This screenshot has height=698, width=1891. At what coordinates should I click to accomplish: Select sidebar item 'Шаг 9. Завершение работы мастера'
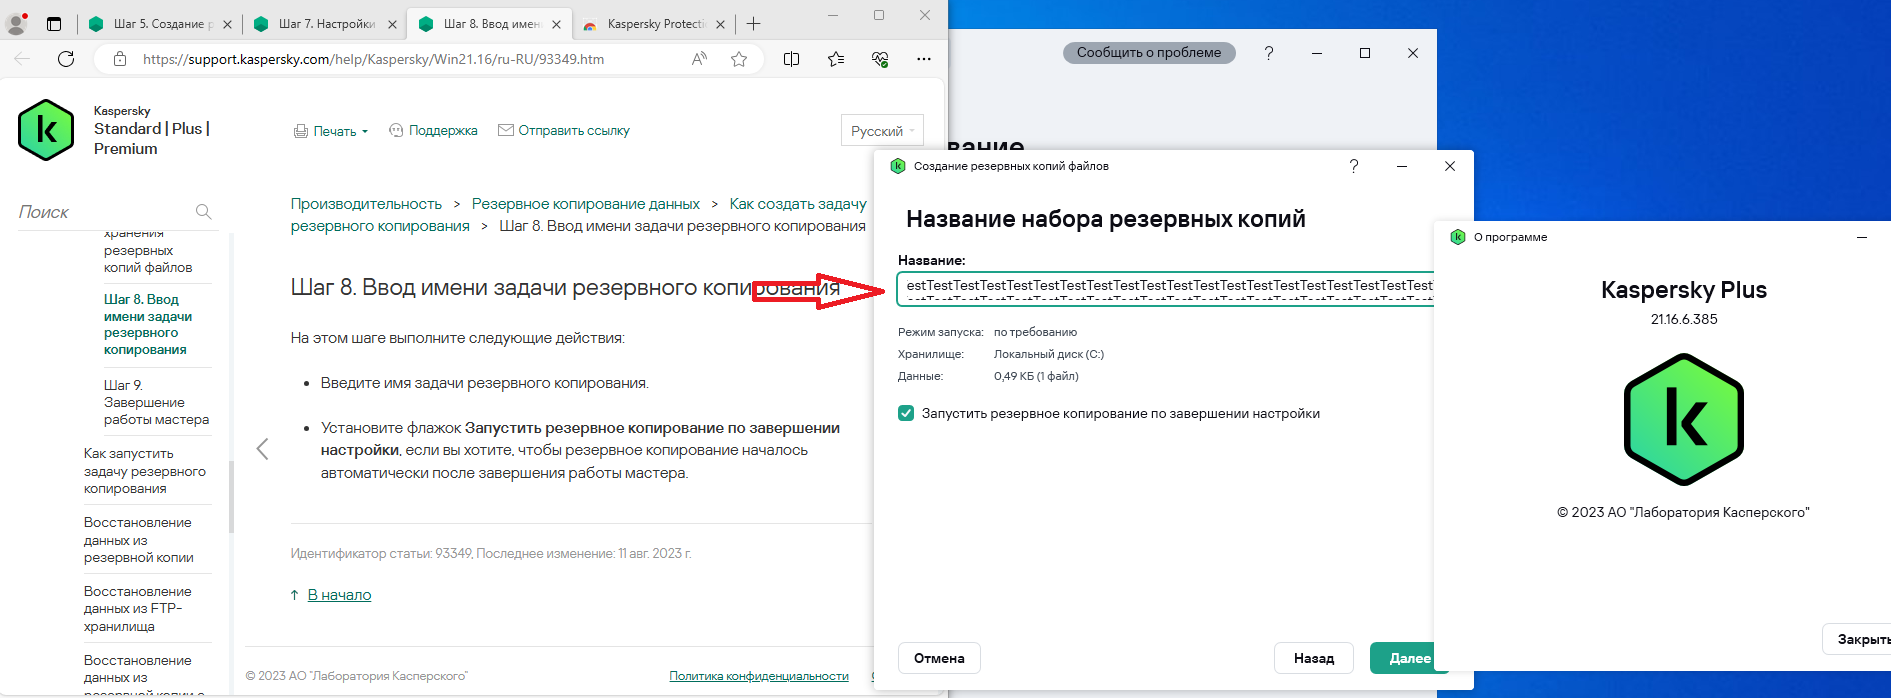(156, 402)
